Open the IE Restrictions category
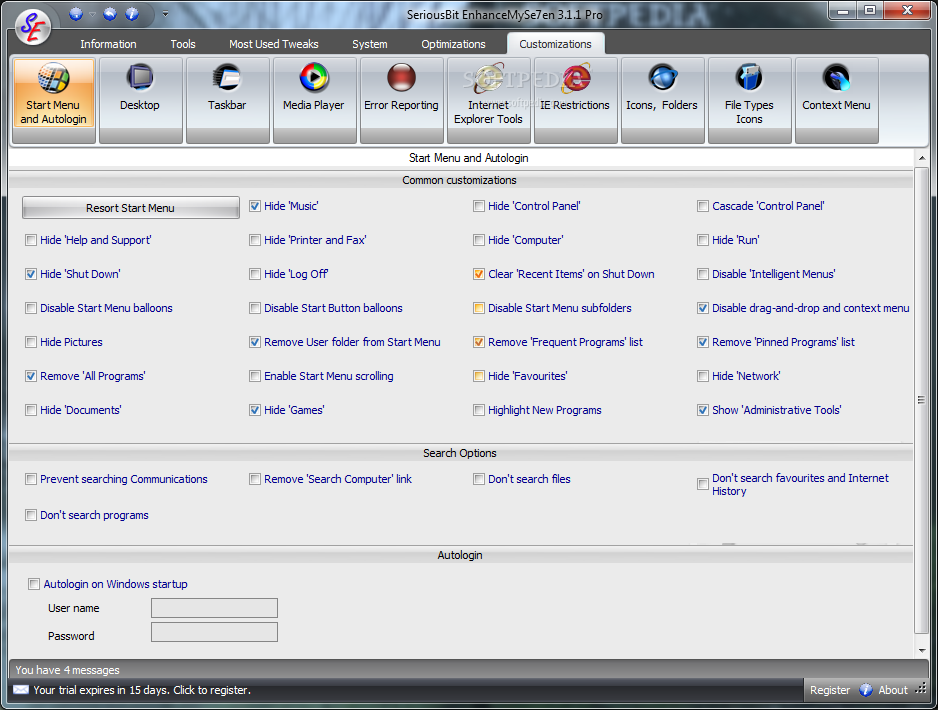 point(575,100)
